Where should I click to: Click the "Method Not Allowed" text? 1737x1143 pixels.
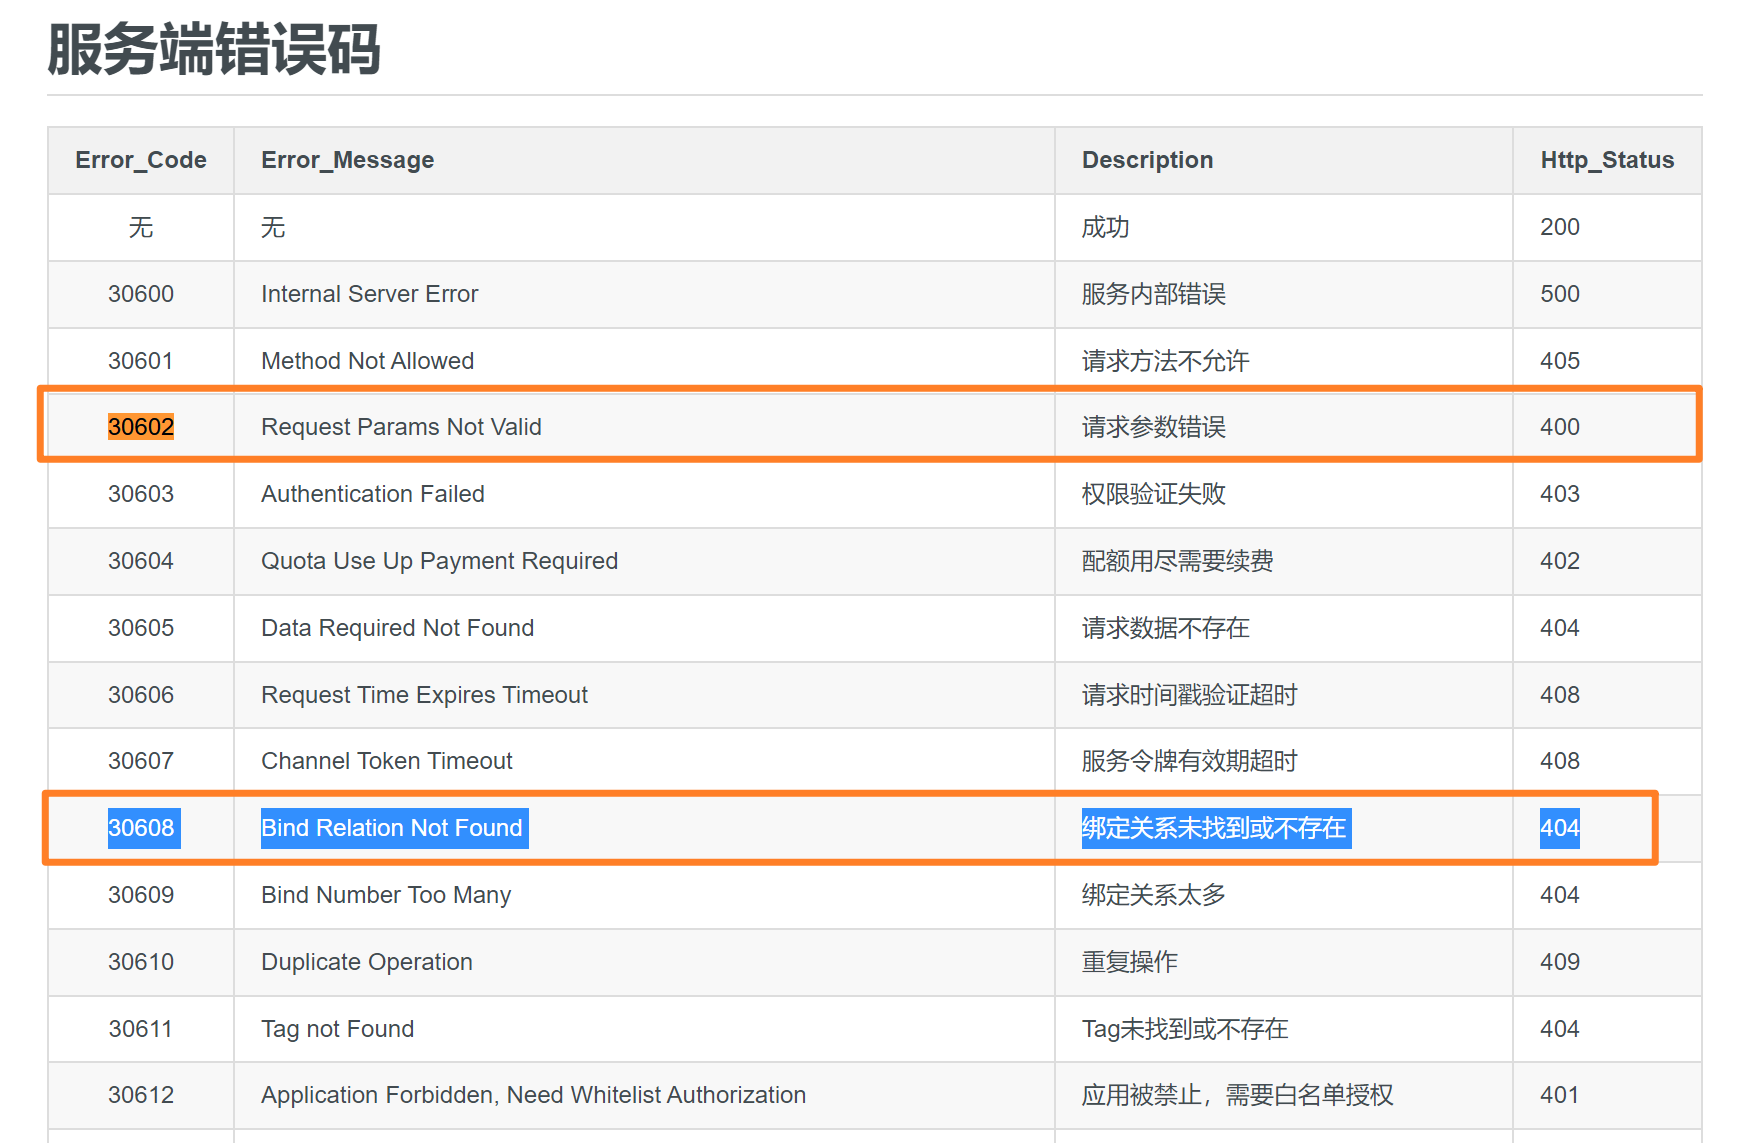[x=367, y=361]
